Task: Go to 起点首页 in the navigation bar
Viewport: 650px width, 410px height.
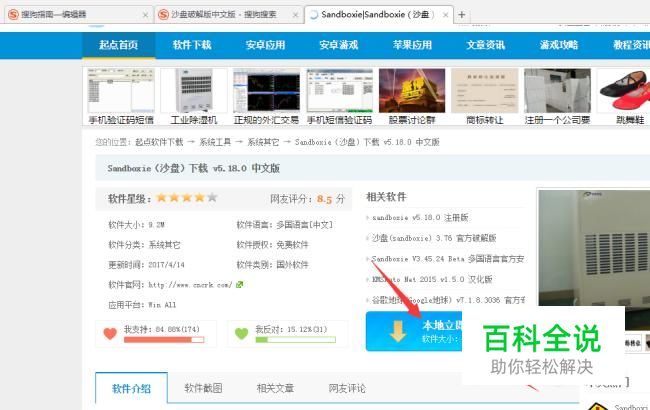Action: pos(119,45)
